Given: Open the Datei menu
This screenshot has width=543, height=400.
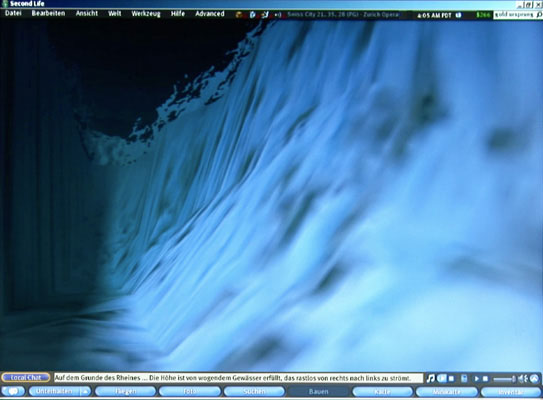Looking at the screenshot, I should [13, 14].
